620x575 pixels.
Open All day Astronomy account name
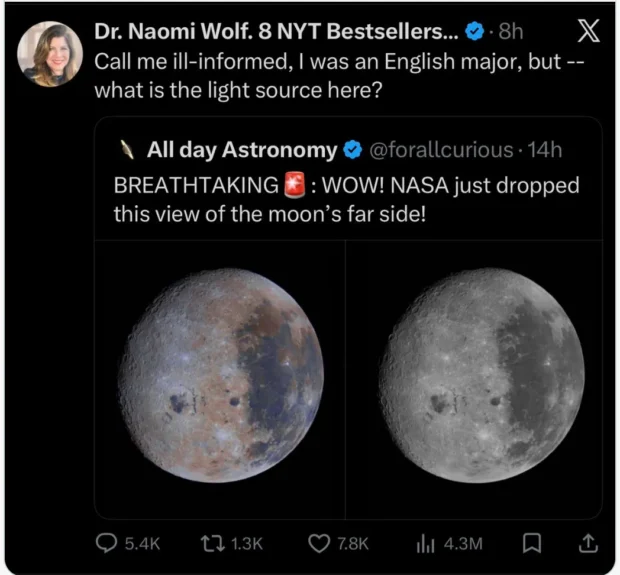pos(242,150)
